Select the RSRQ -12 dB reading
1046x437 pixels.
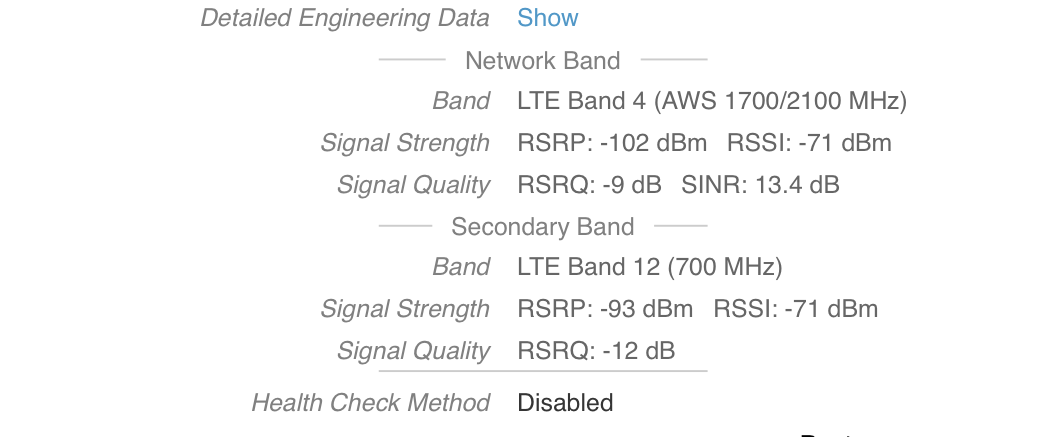click(596, 350)
